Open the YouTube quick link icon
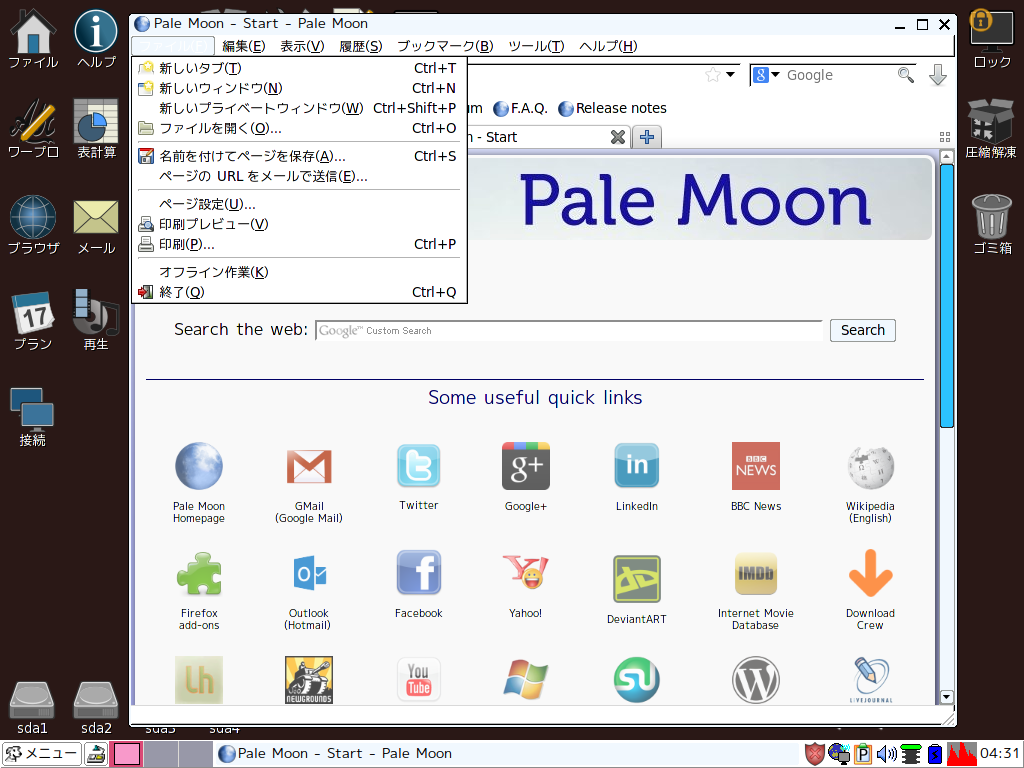 [x=419, y=680]
